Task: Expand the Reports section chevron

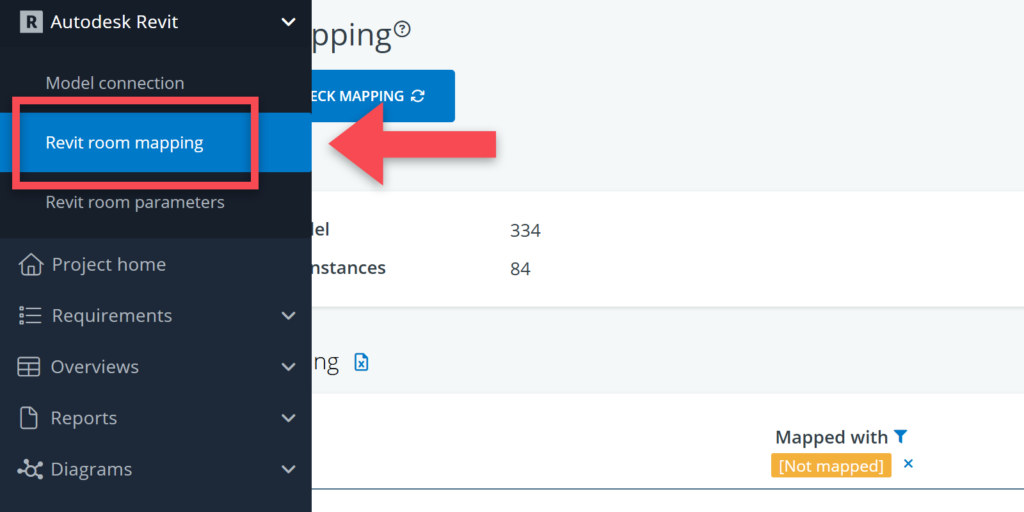Action: [x=288, y=418]
